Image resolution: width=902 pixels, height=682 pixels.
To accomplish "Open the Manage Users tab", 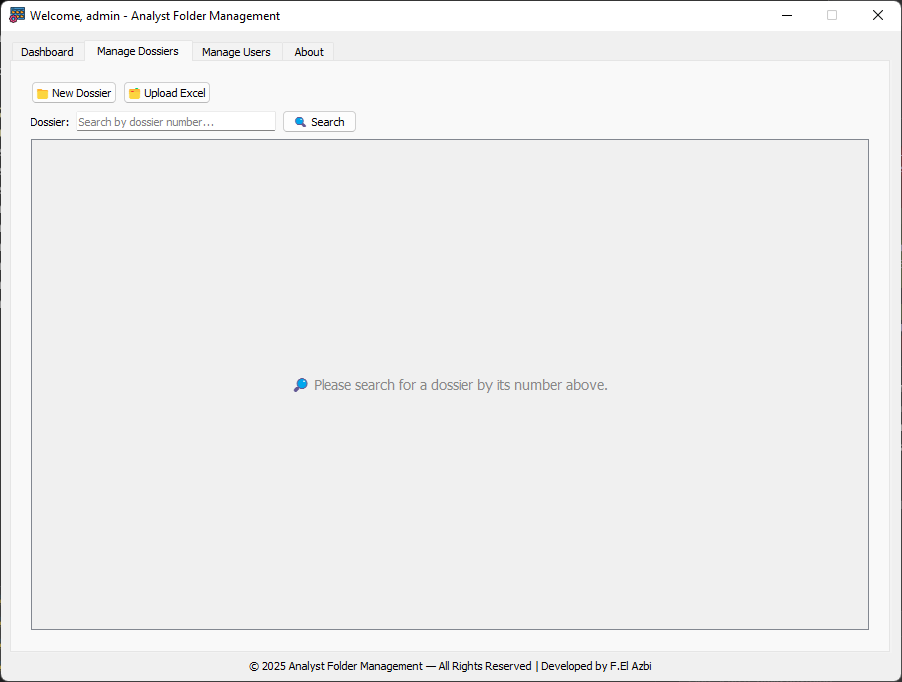I will (236, 52).
